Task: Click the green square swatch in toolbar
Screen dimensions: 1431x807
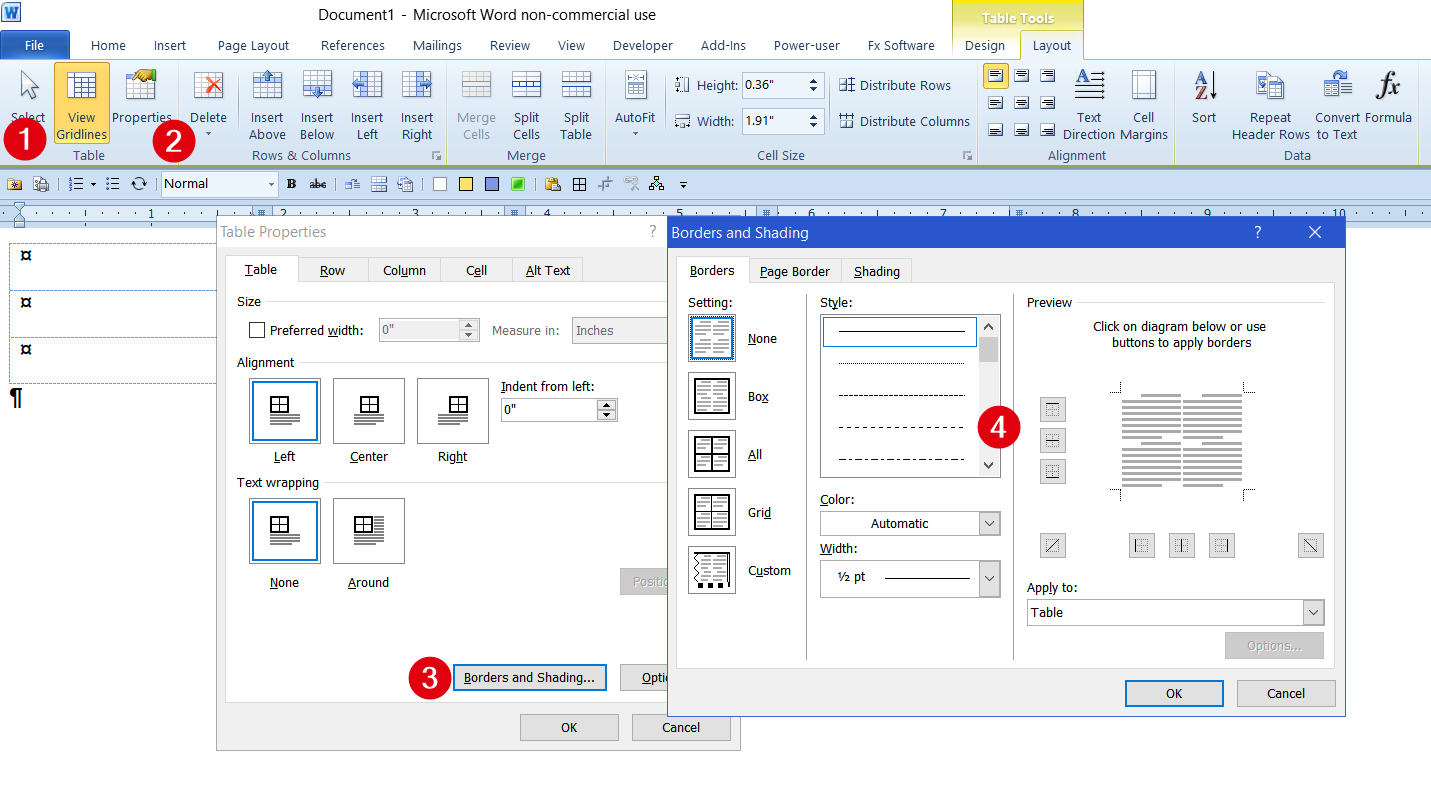Action: [x=518, y=184]
